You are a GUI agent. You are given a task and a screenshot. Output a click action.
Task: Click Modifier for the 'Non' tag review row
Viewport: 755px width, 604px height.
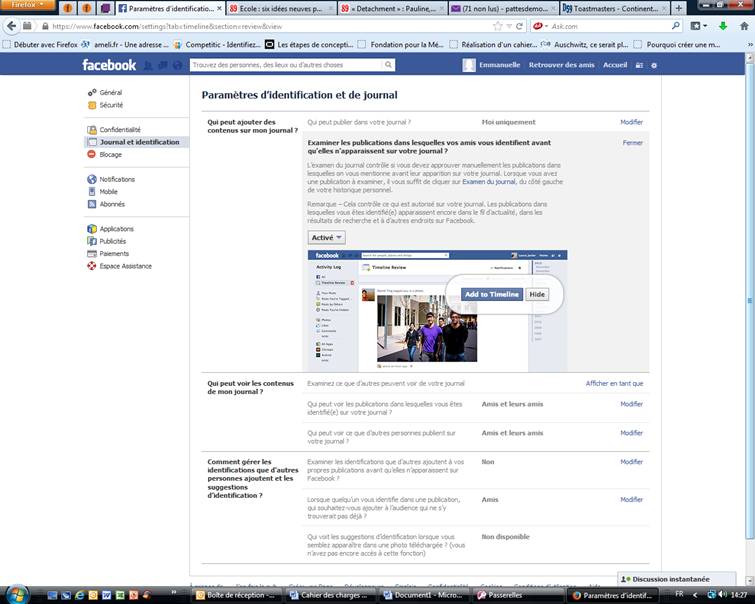pyautogui.click(x=631, y=462)
